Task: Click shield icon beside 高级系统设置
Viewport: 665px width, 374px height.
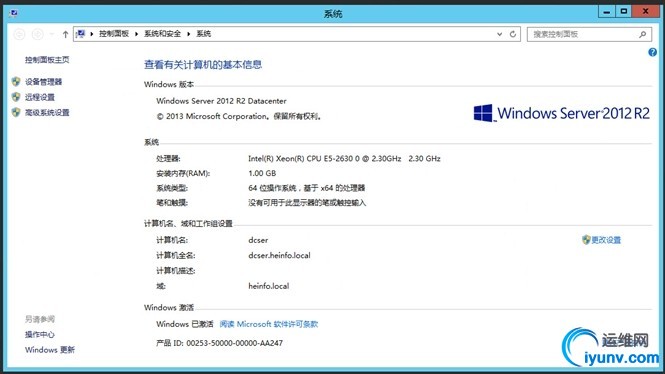Action: [16, 112]
